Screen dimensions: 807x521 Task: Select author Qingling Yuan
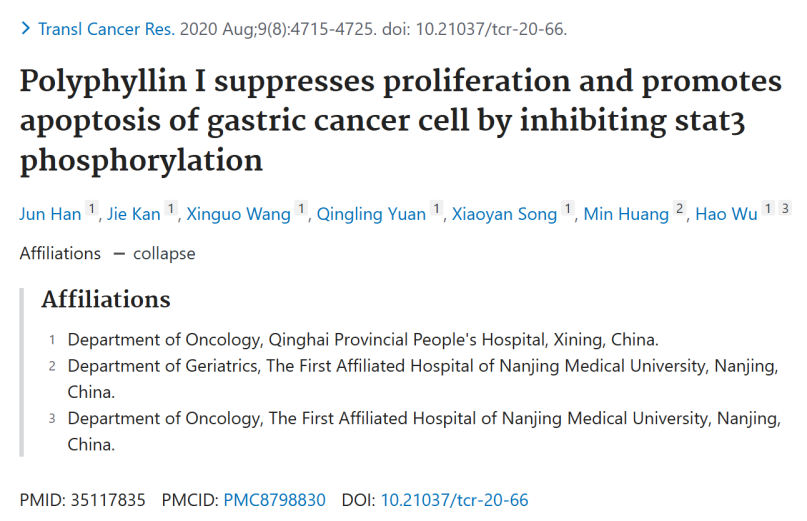coord(371,214)
